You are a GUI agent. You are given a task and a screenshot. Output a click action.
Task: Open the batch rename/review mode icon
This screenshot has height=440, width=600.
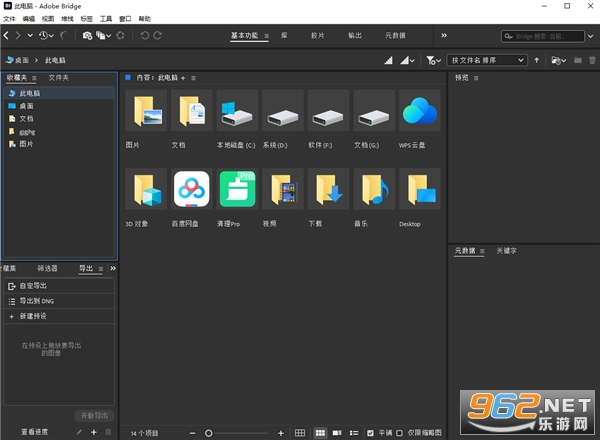point(103,36)
